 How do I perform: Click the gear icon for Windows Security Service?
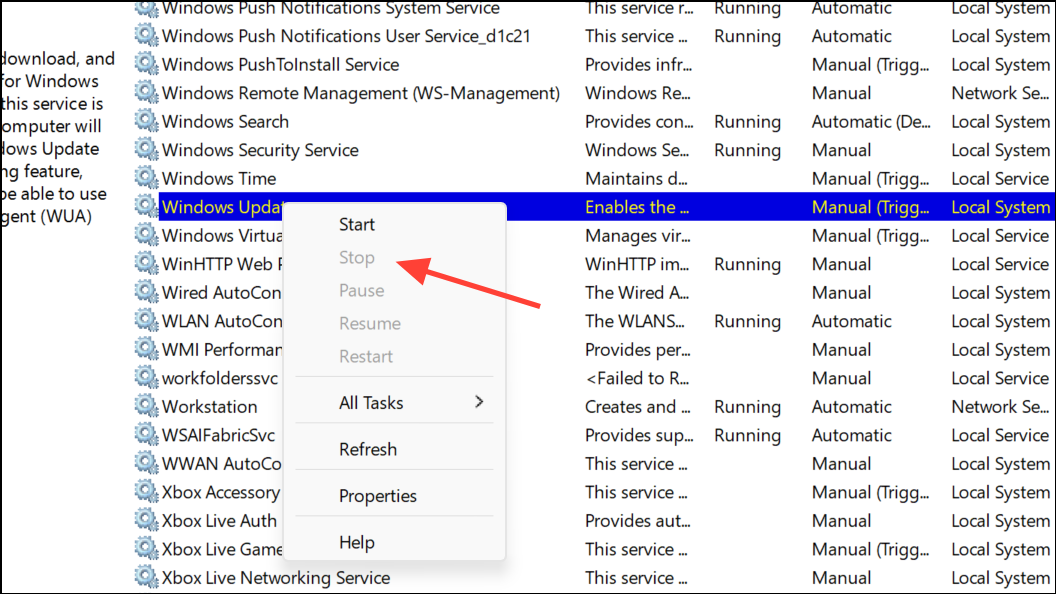pos(146,150)
